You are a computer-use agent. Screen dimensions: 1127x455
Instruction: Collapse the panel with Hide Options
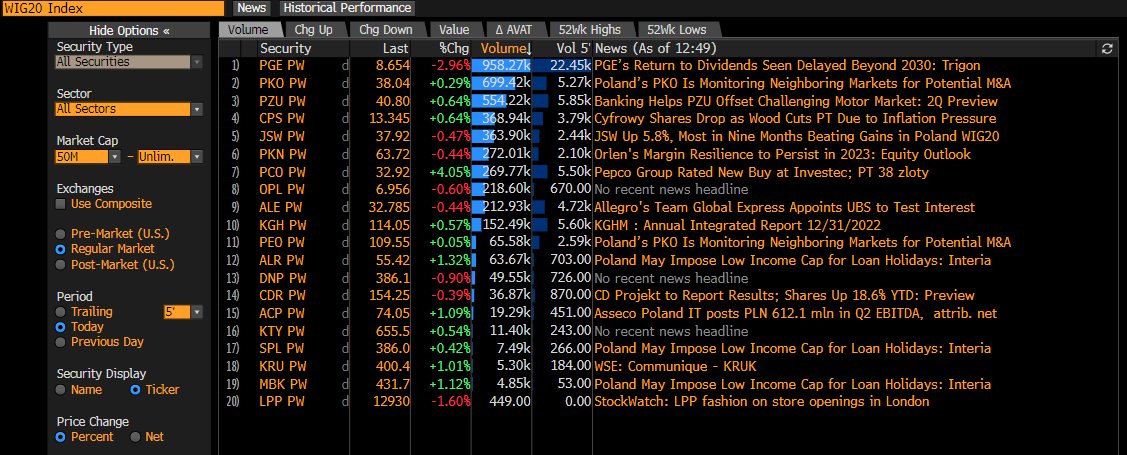(129, 31)
